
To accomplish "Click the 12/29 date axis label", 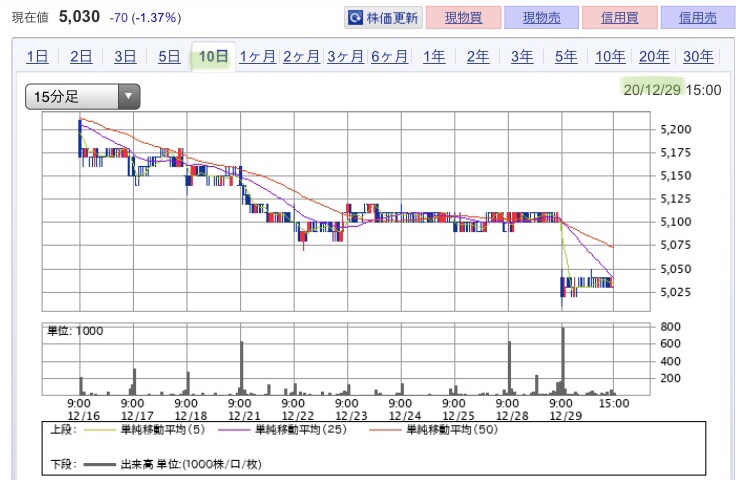I will (566, 416).
